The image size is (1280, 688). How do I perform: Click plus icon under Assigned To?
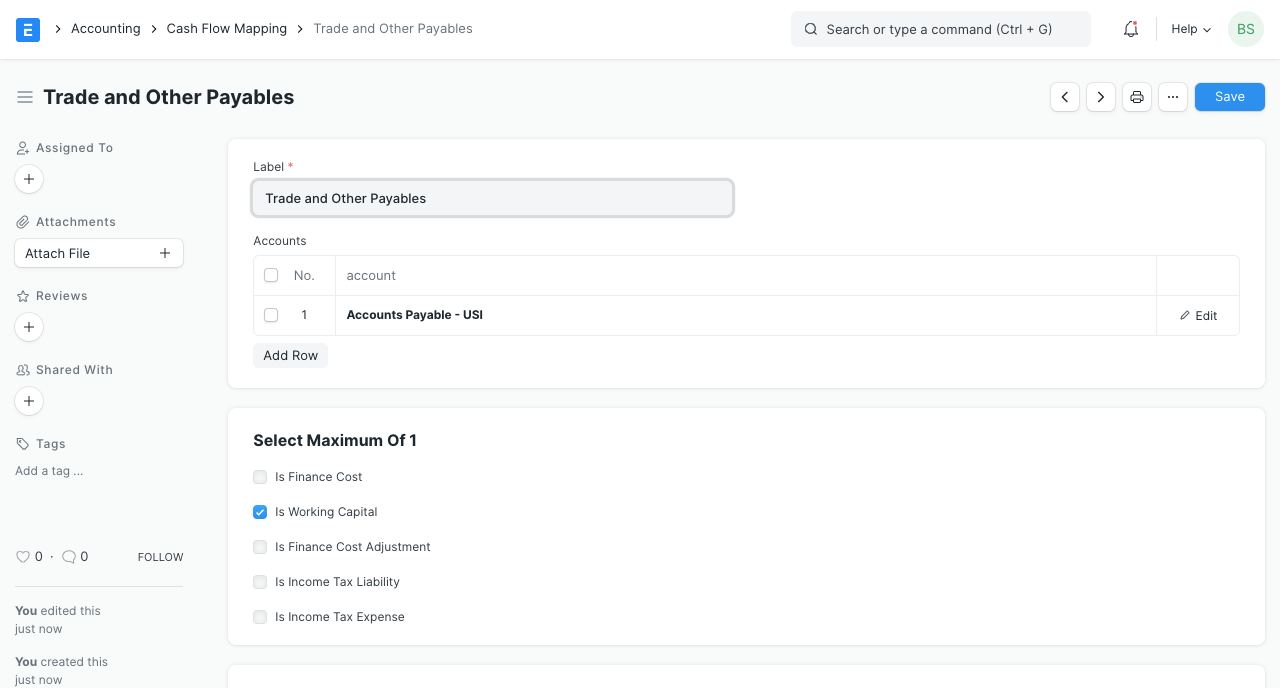click(29, 179)
